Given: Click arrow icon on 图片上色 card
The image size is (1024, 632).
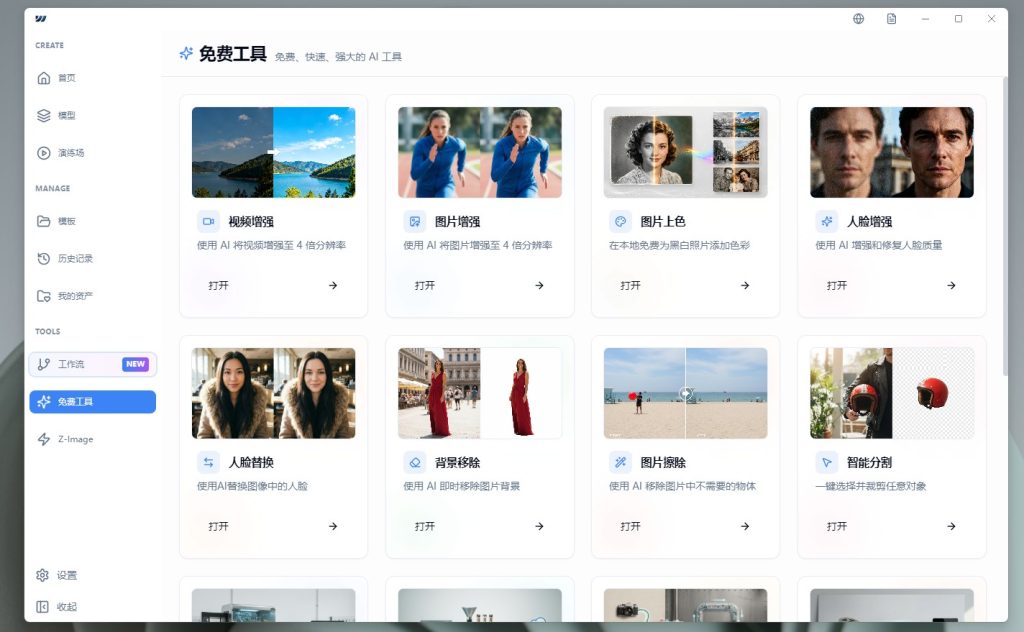Looking at the screenshot, I should click(745, 285).
